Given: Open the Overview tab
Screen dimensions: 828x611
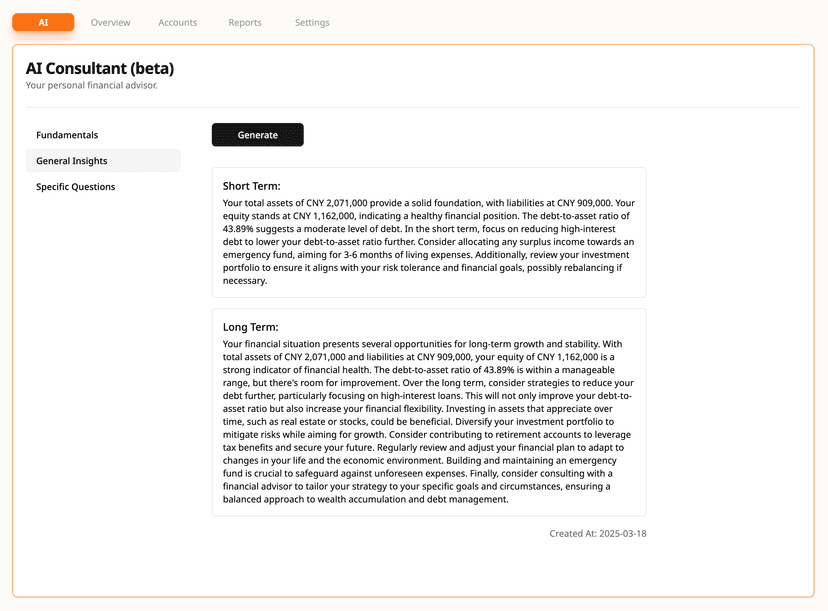Looking at the screenshot, I should [110, 22].
